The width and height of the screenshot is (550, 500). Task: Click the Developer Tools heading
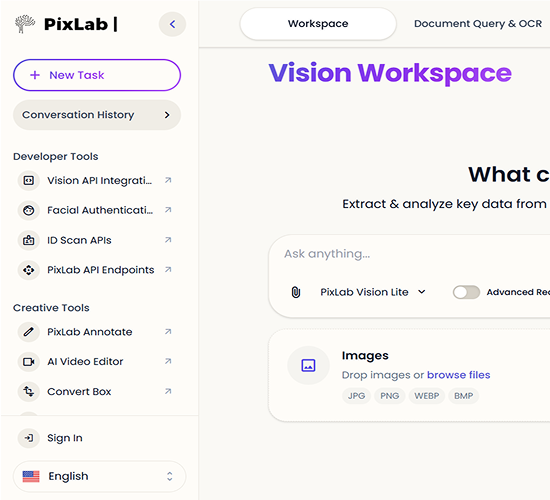click(55, 156)
